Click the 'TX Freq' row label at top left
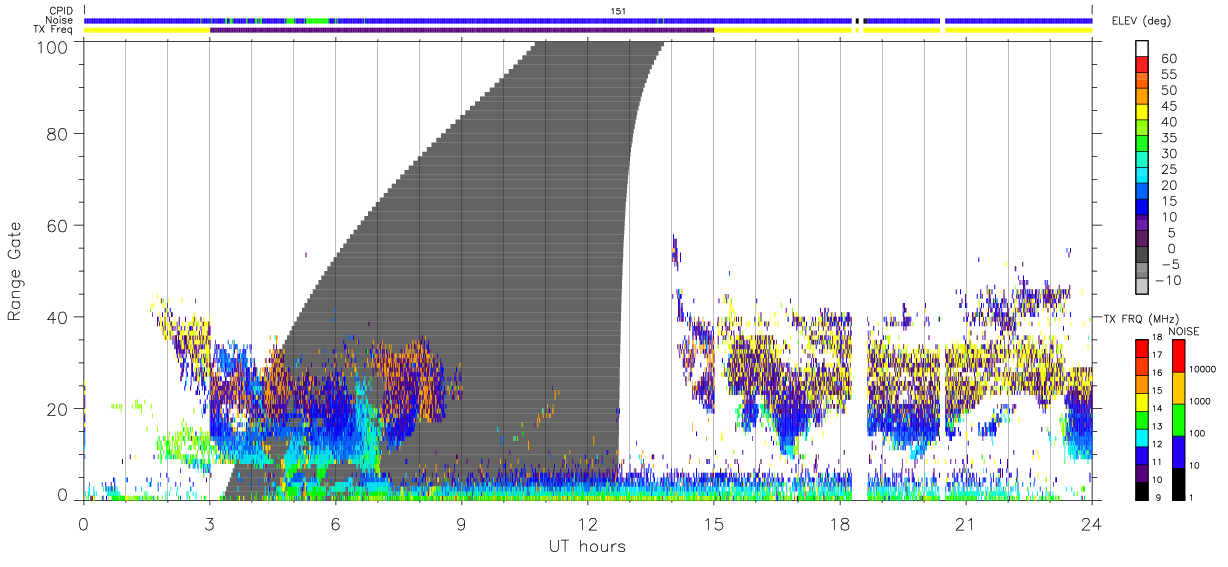Viewport: 1228px width, 567px height. (54, 30)
